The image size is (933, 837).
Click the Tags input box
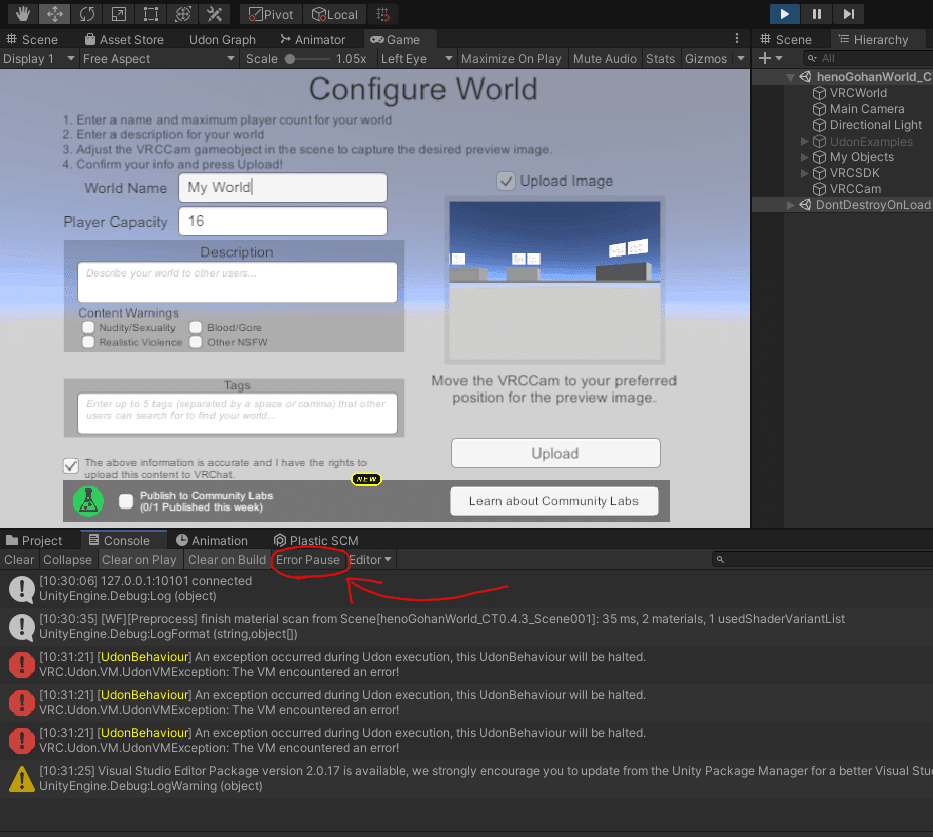[237, 413]
